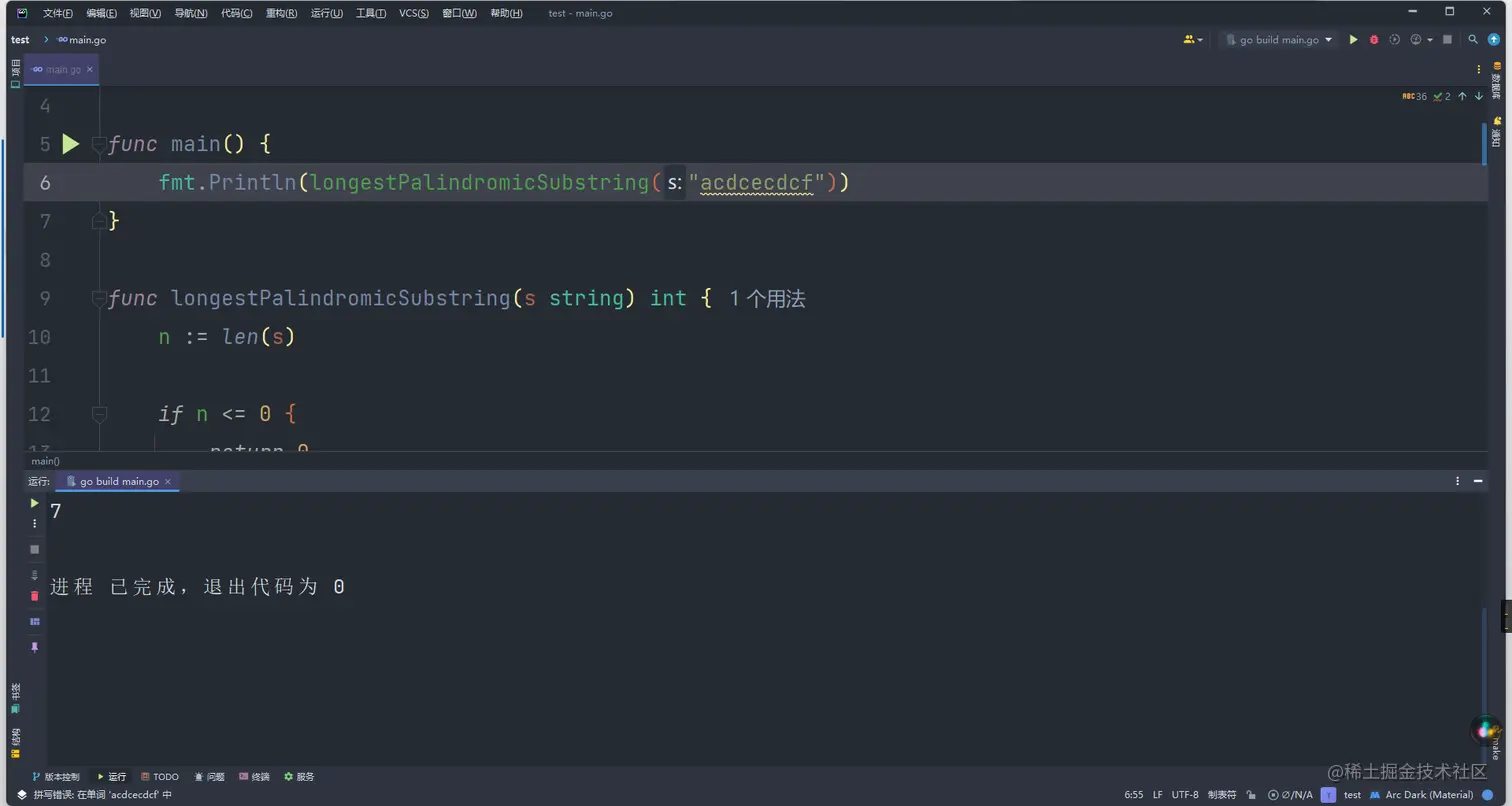Jump to the previous highlighted problem arrow
The width and height of the screenshot is (1512, 806).
coord(1462,96)
